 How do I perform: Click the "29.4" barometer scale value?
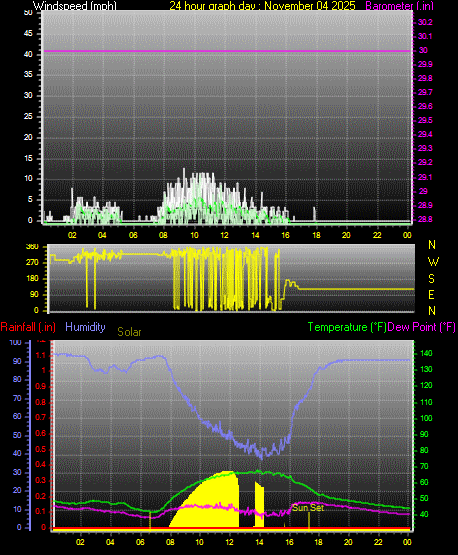(425, 135)
